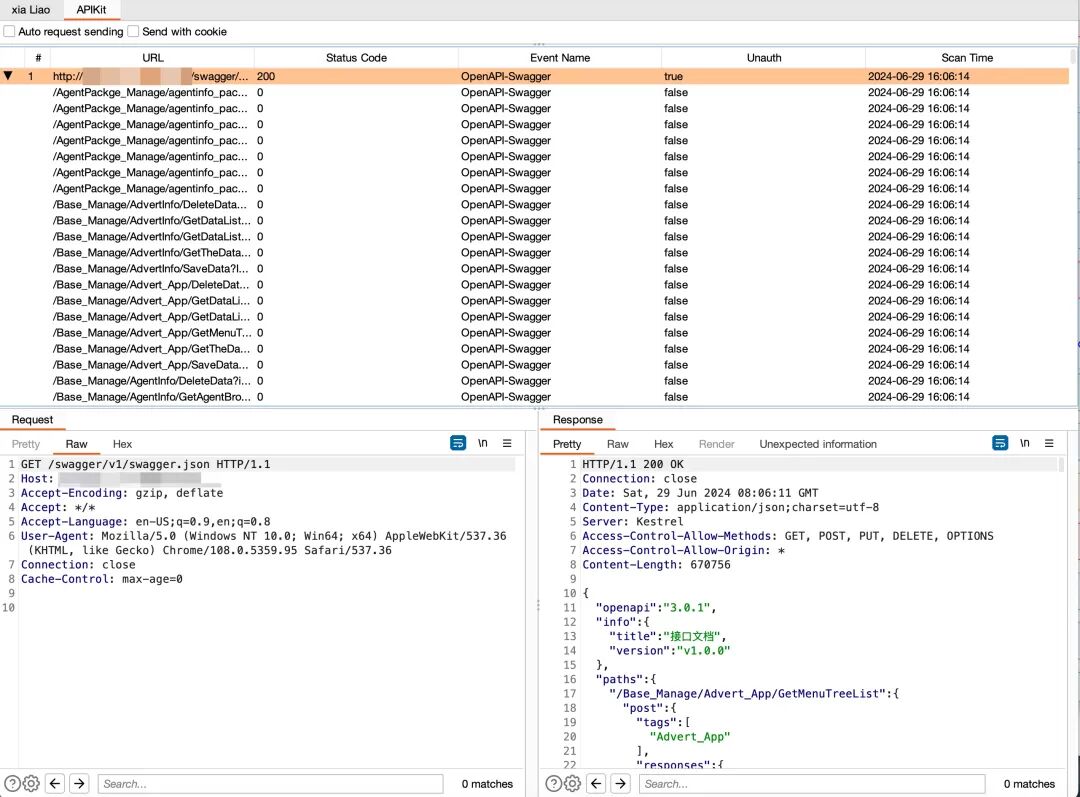Open the Response panel hamburger options menu

[x=1049, y=443]
